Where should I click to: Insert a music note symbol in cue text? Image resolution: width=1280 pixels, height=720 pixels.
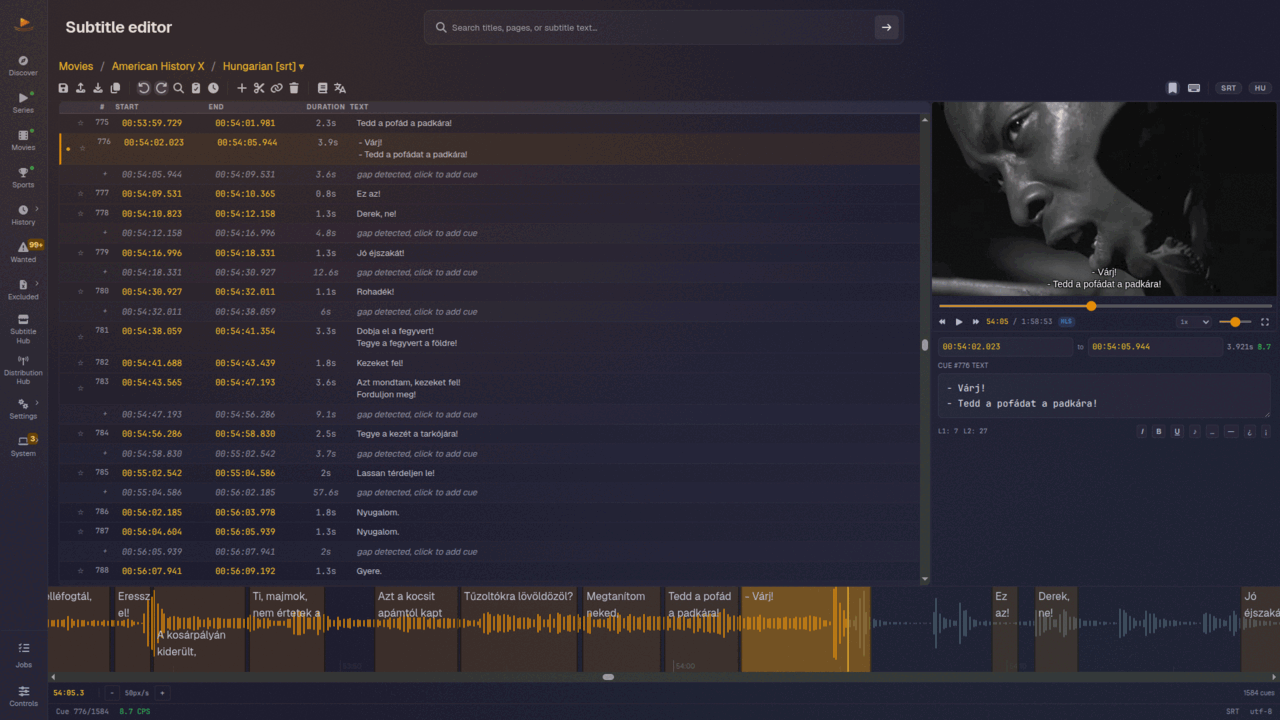(x=1194, y=432)
